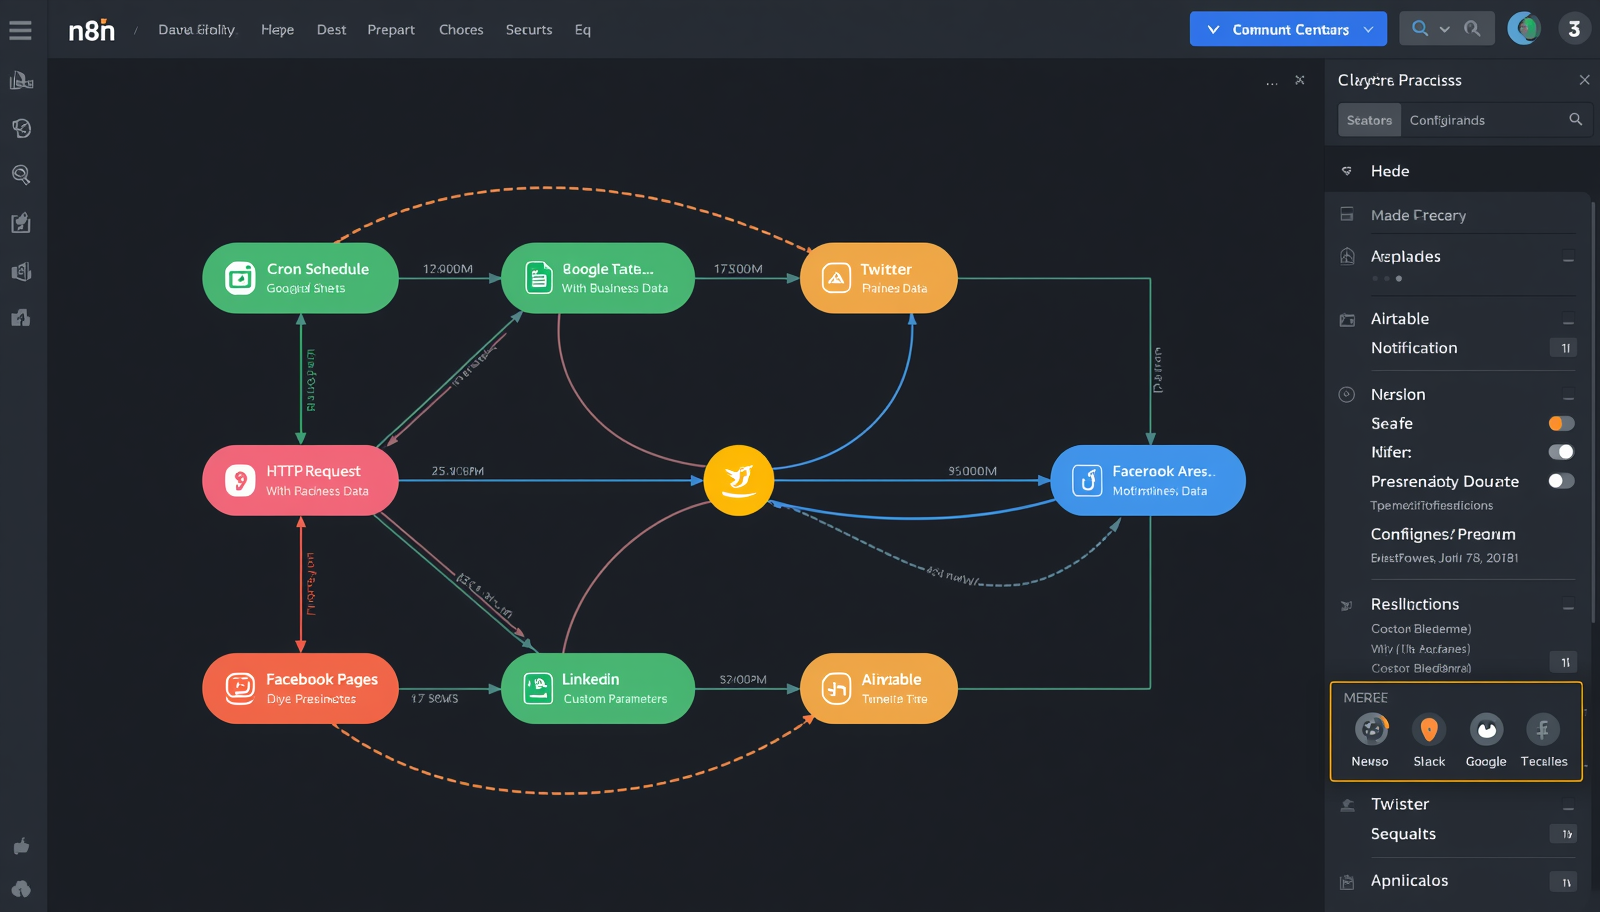Select the Linkedin node icon
This screenshot has height=912, width=1600.
click(538, 688)
